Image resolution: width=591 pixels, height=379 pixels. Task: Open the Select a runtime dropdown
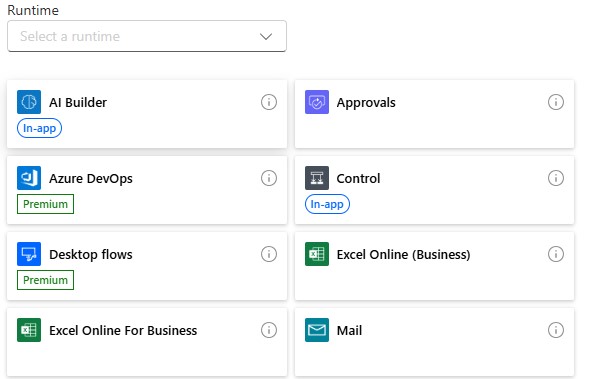[147, 36]
